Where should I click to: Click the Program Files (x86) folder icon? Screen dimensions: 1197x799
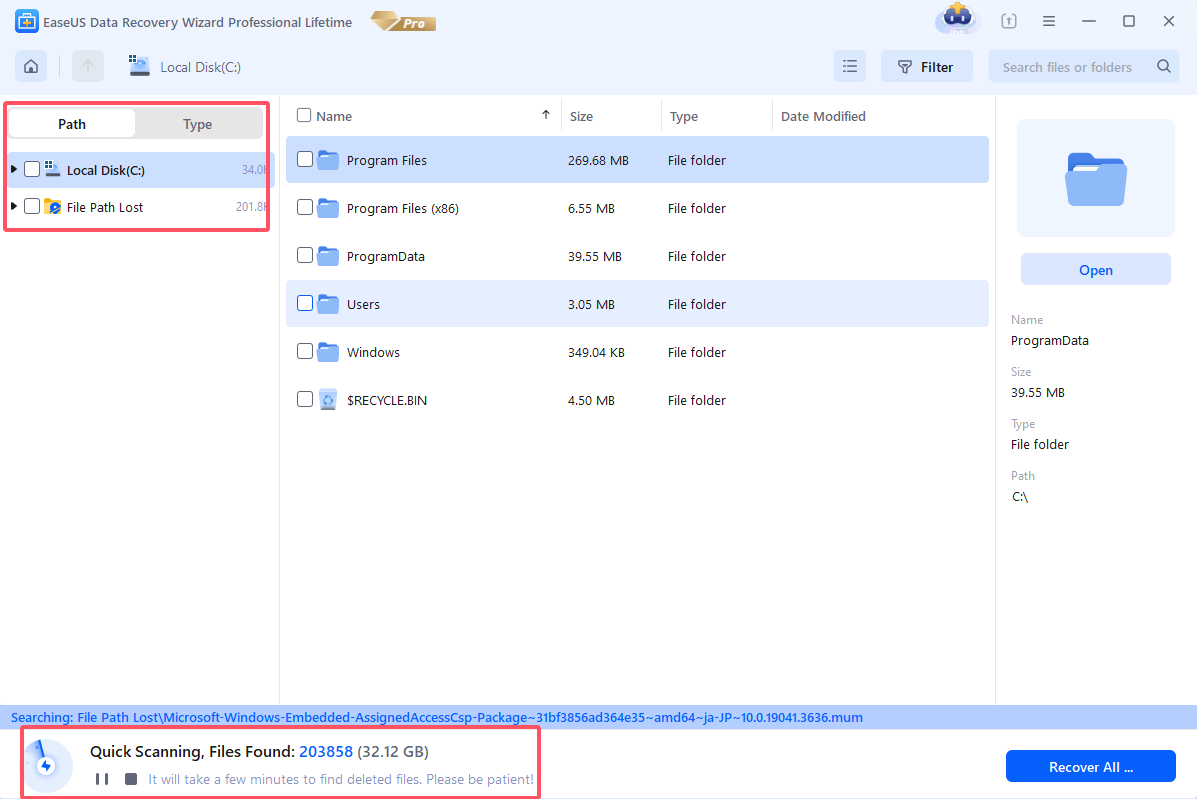click(x=327, y=208)
